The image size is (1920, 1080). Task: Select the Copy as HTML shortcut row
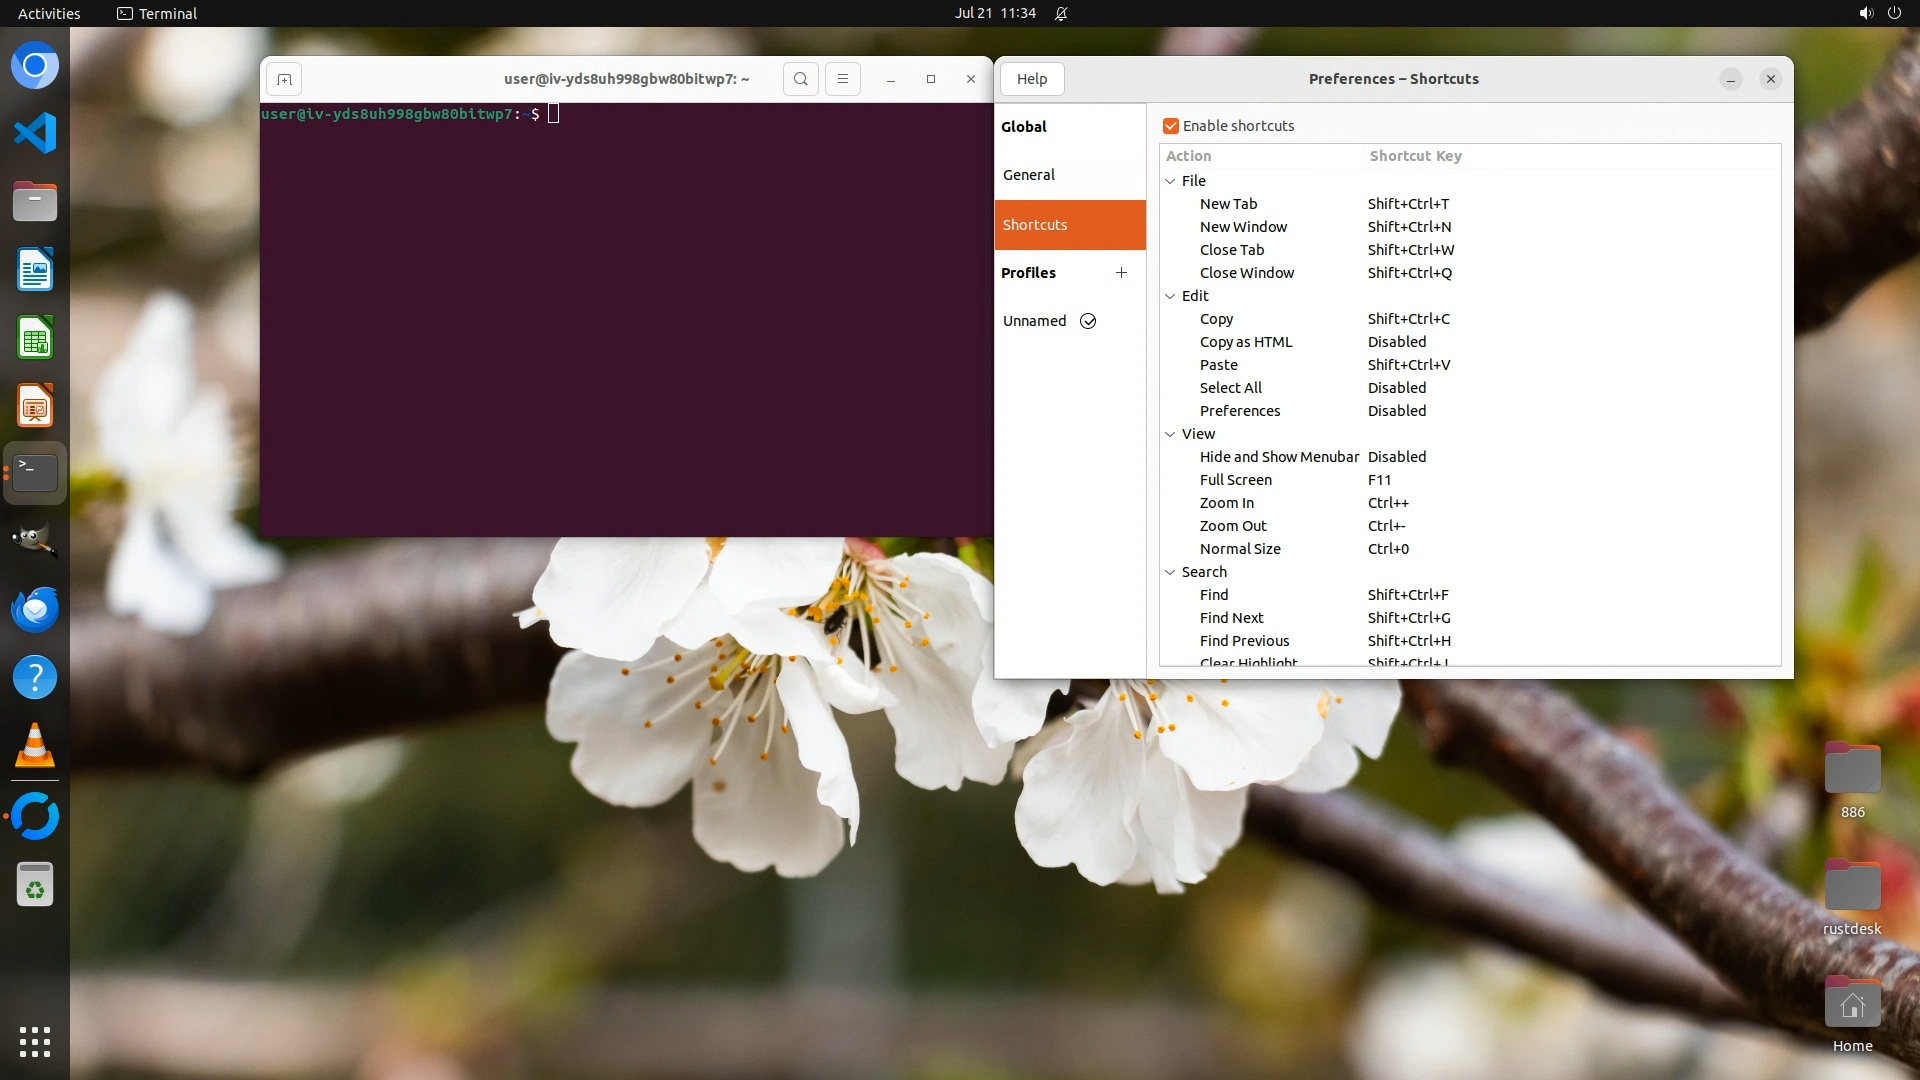1246,342
